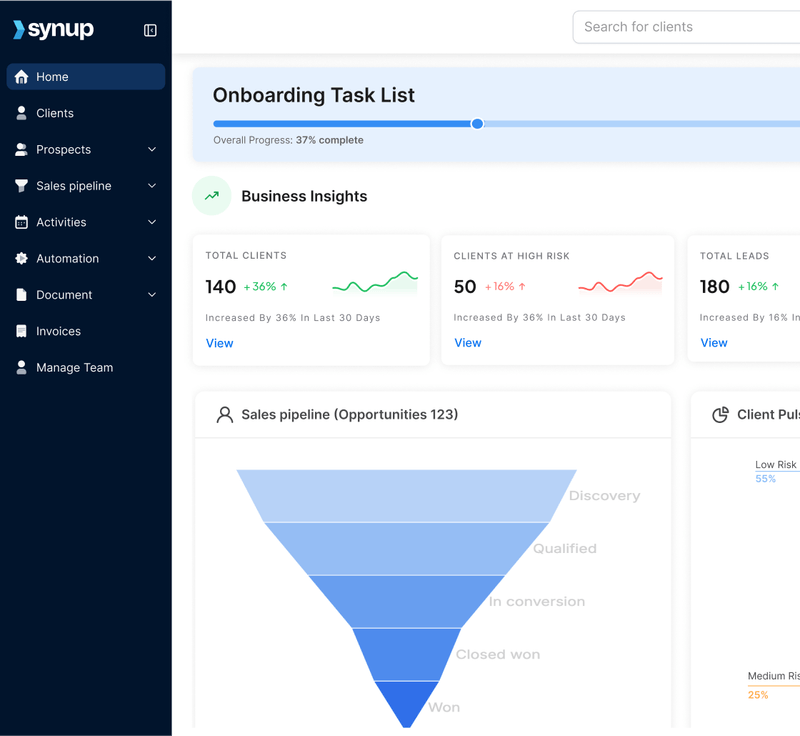This screenshot has height=736, width=800.
Task: Expand the Automation submenu chevron
Action: [152, 258]
